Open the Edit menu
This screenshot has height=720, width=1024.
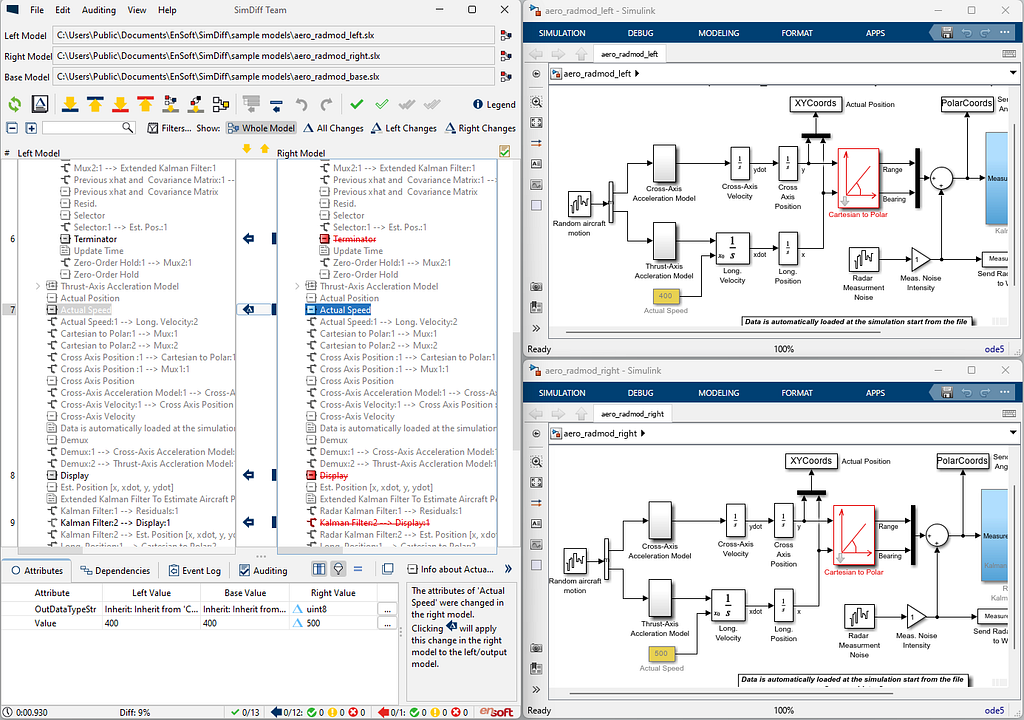(63, 10)
